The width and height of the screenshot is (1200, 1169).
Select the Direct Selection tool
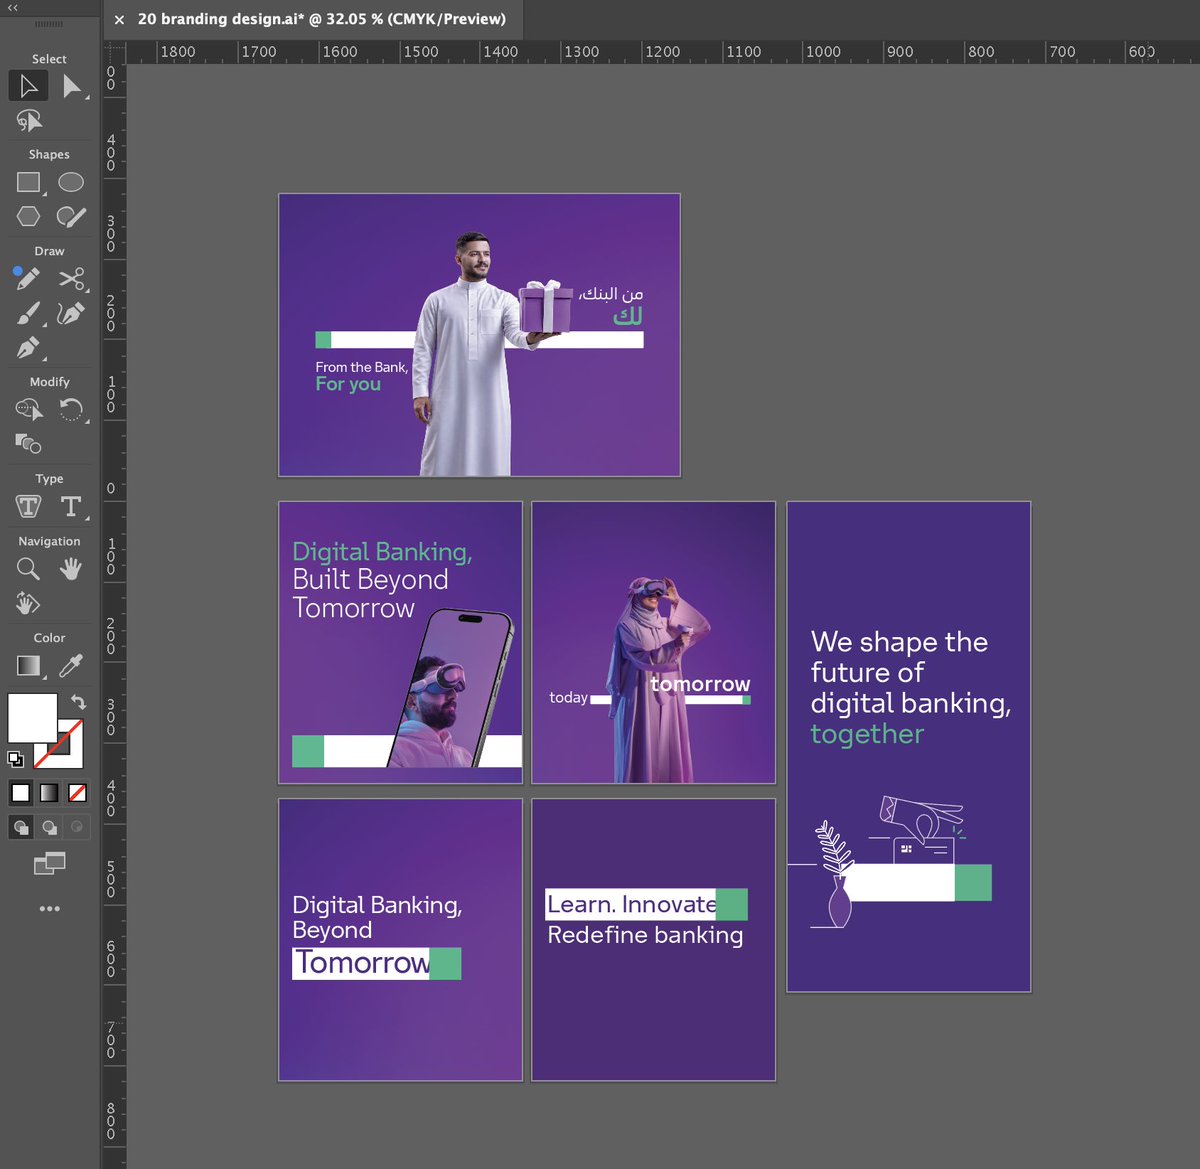tap(71, 87)
